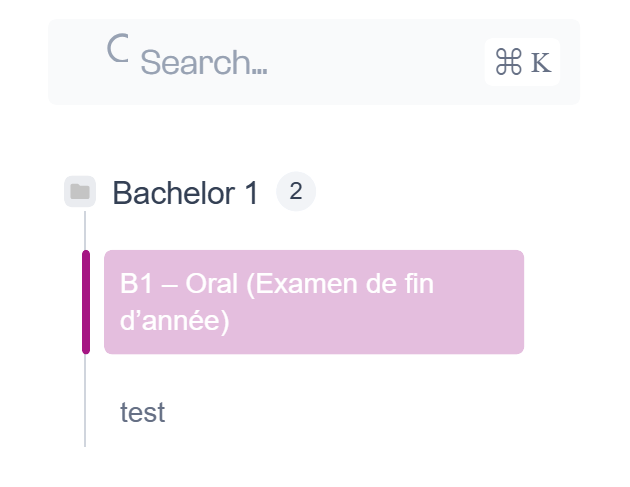Open the test item

point(143,413)
